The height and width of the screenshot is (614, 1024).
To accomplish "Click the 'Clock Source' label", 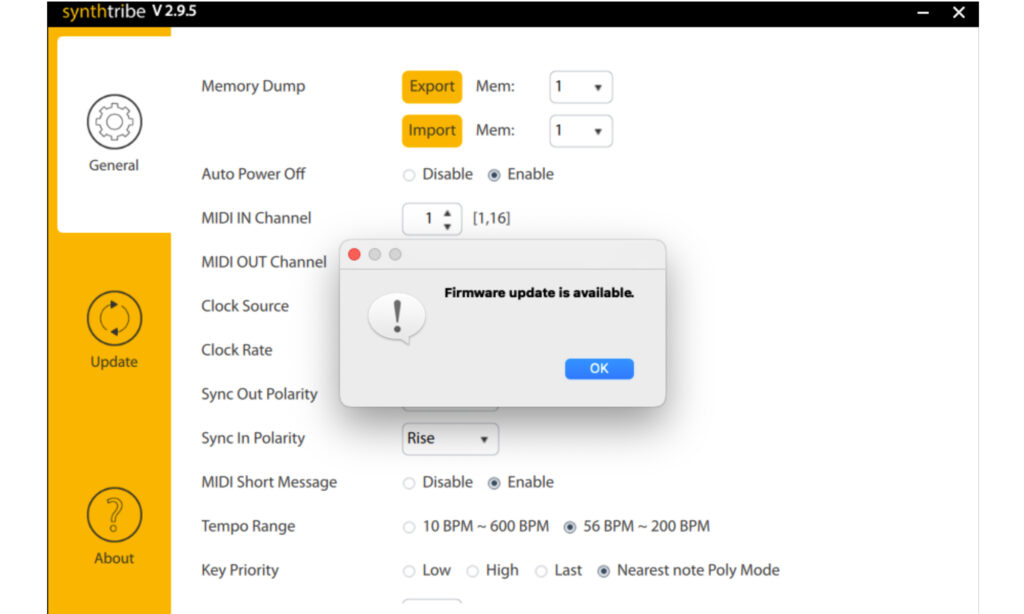I will coord(245,306).
